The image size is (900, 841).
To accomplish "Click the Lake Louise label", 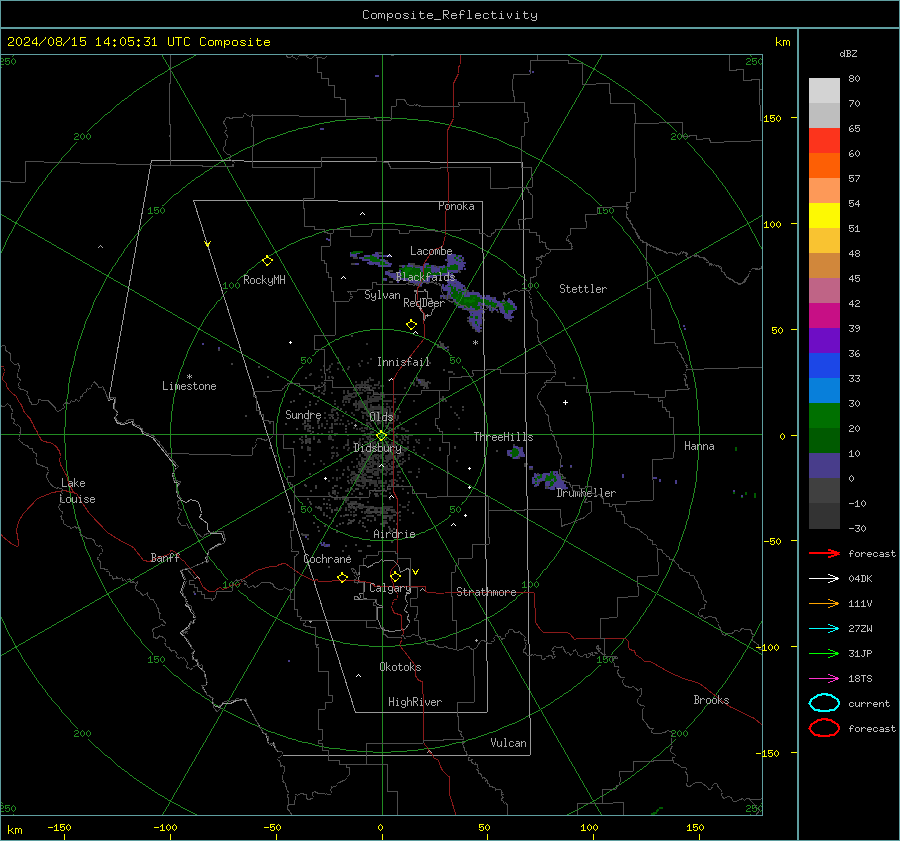I will 77,491.
